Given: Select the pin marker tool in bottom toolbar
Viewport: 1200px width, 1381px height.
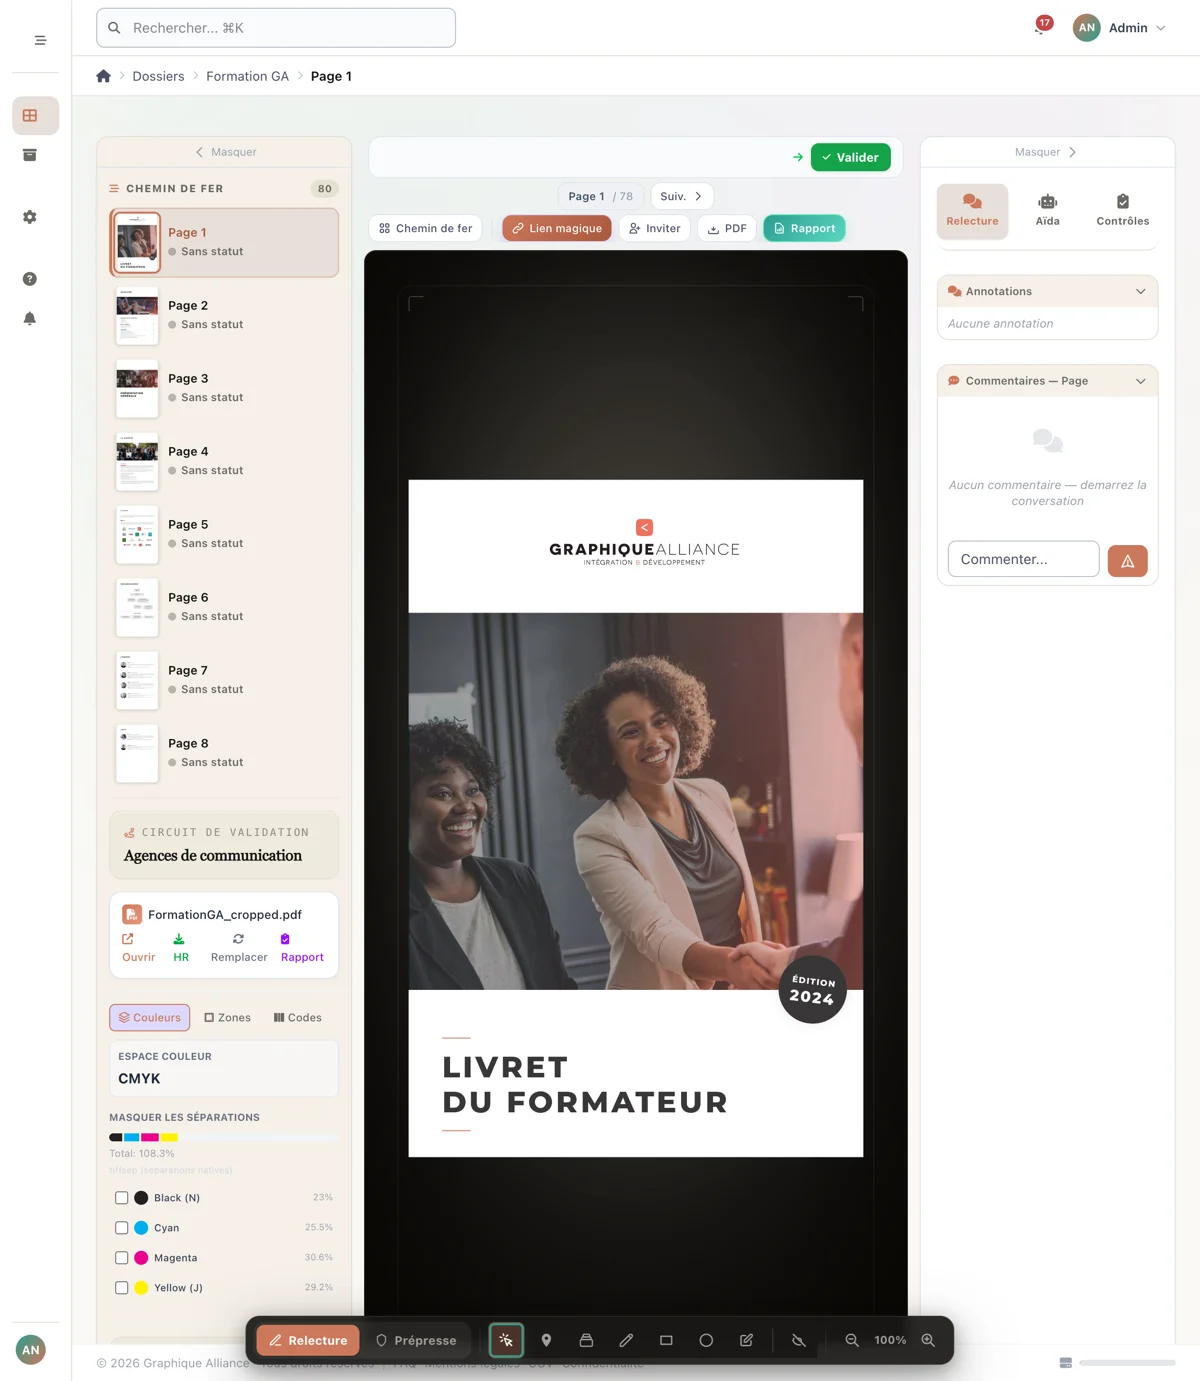Looking at the screenshot, I should [546, 1340].
